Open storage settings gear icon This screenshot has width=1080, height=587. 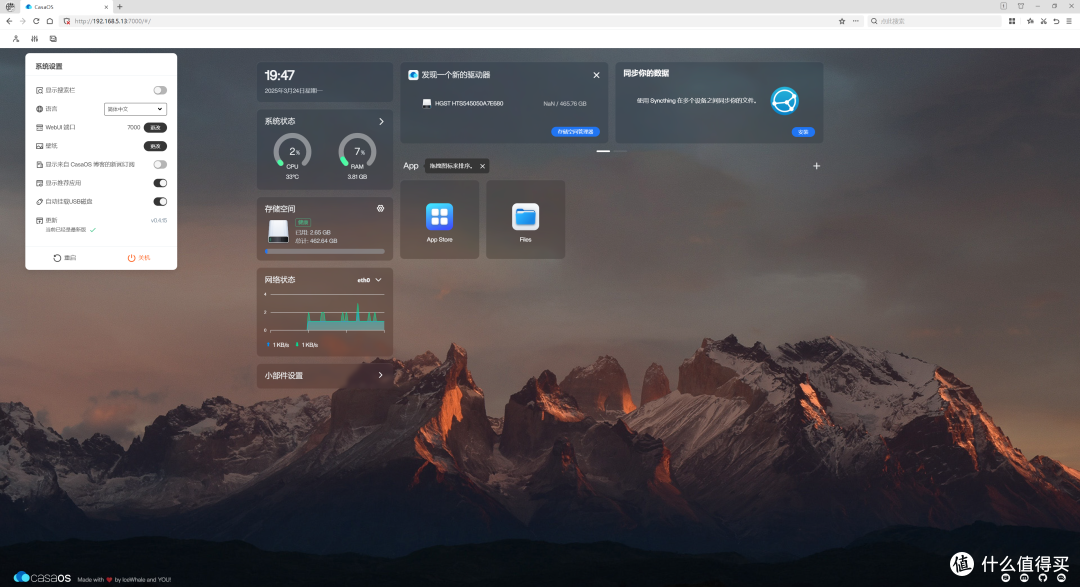[x=380, y=209]
